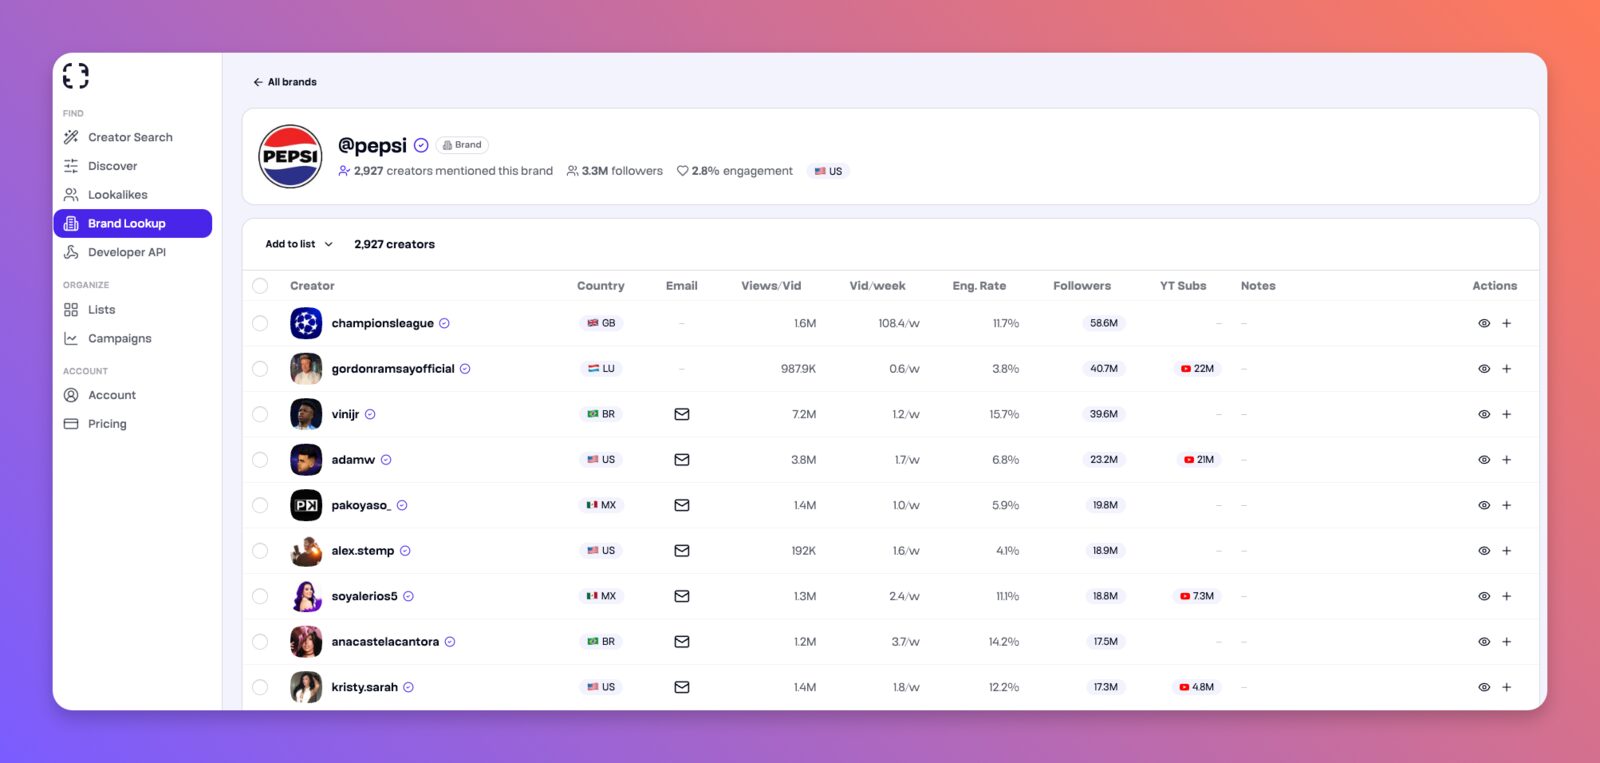Click email icon for anacastelacantora
Screen dimensions: 1600x763
(x=682, y=642)
